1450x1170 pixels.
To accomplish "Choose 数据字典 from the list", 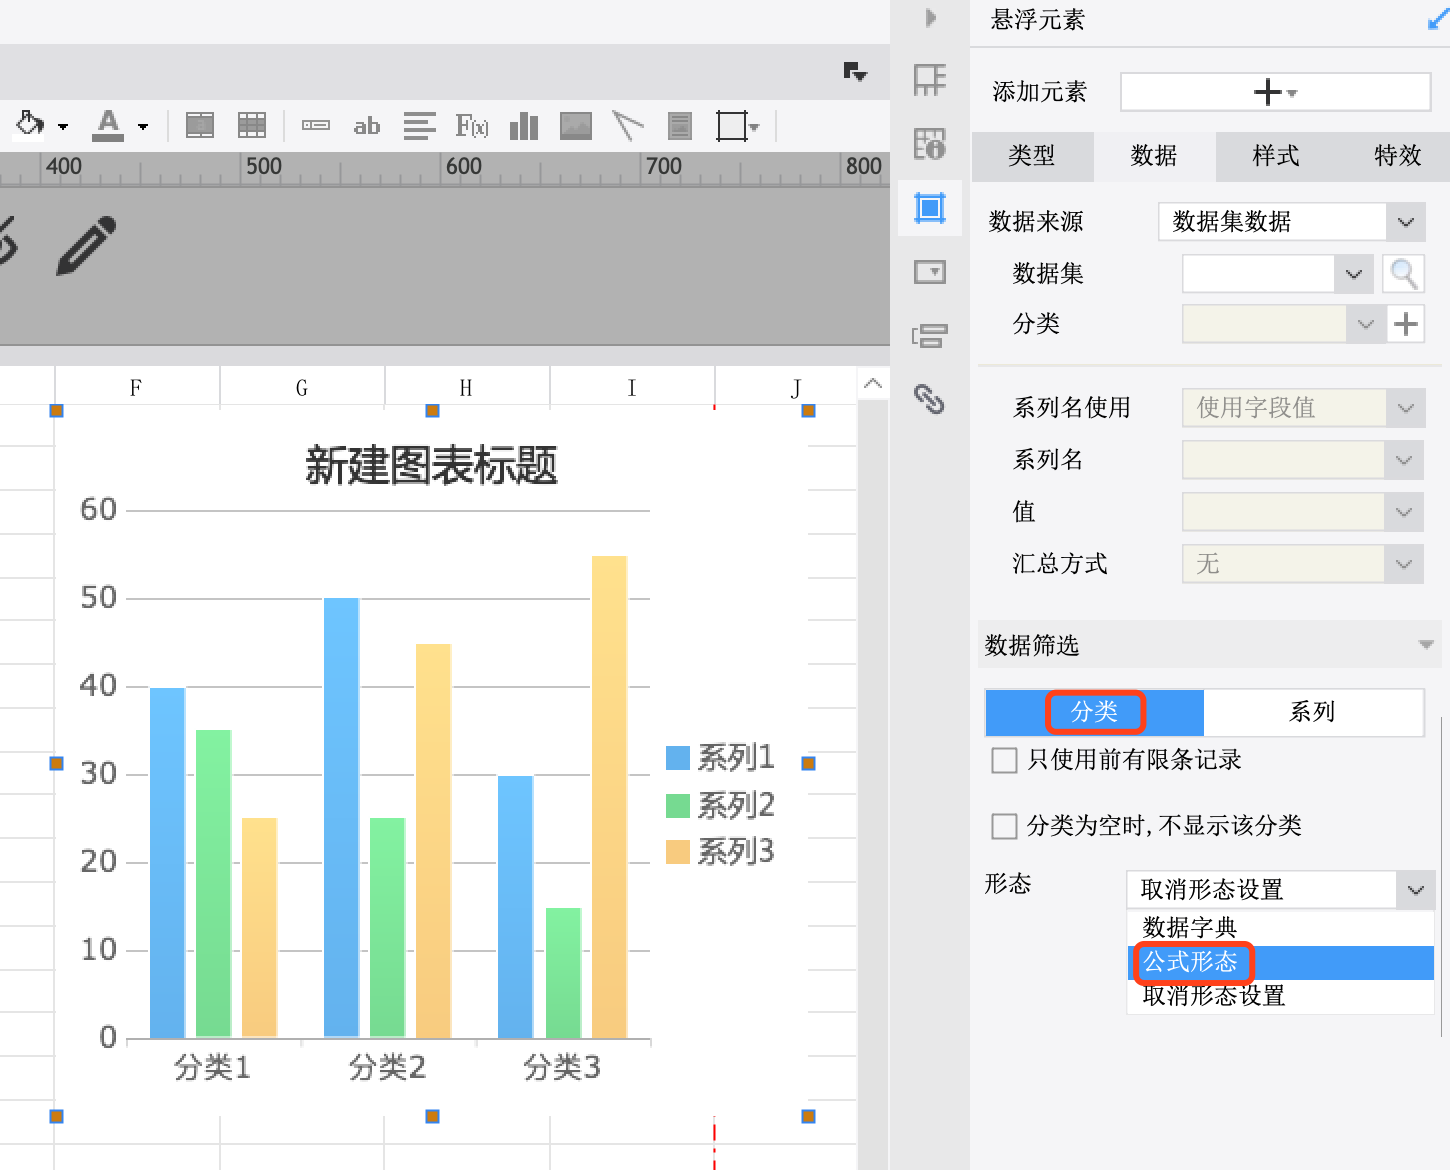I will 1281,927.
